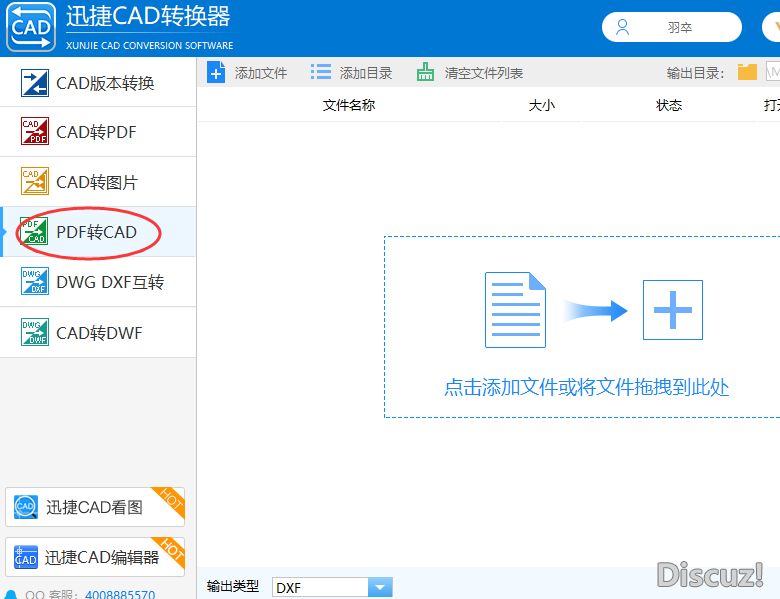The width and height of the screenshot is (780, 599).
Task: Click the CAD版本转换 sidebar icon
Action: click(x=35, y=83)
